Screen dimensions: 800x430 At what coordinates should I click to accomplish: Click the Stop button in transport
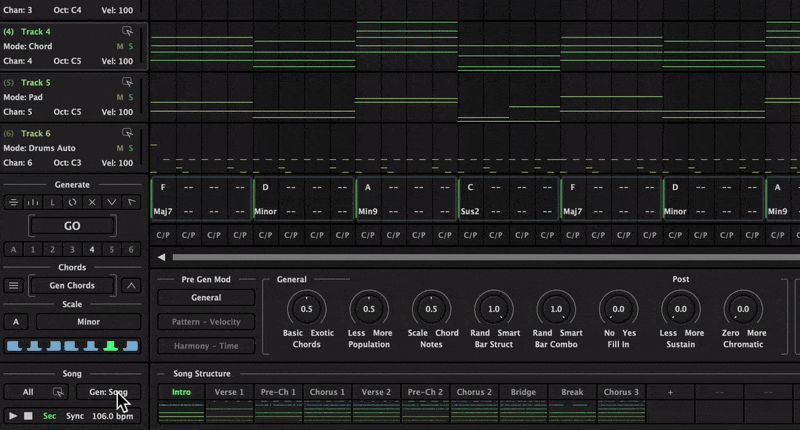(x=29, y=415)
